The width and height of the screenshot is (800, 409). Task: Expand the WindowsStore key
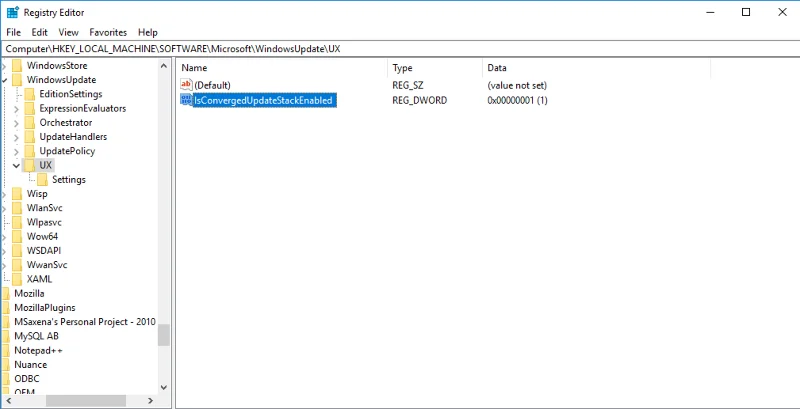click(x=4, y=66)
